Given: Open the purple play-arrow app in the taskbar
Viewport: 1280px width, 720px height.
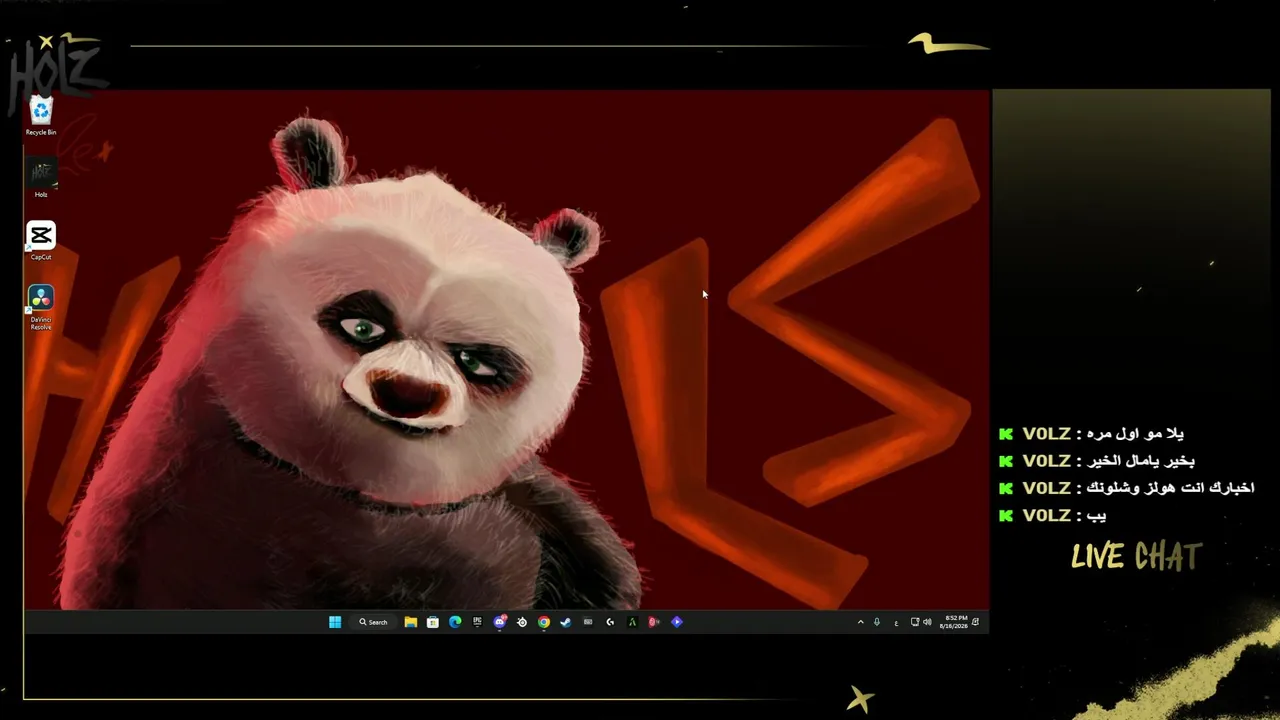Looking at the screenshot, I should coord(677,622).
